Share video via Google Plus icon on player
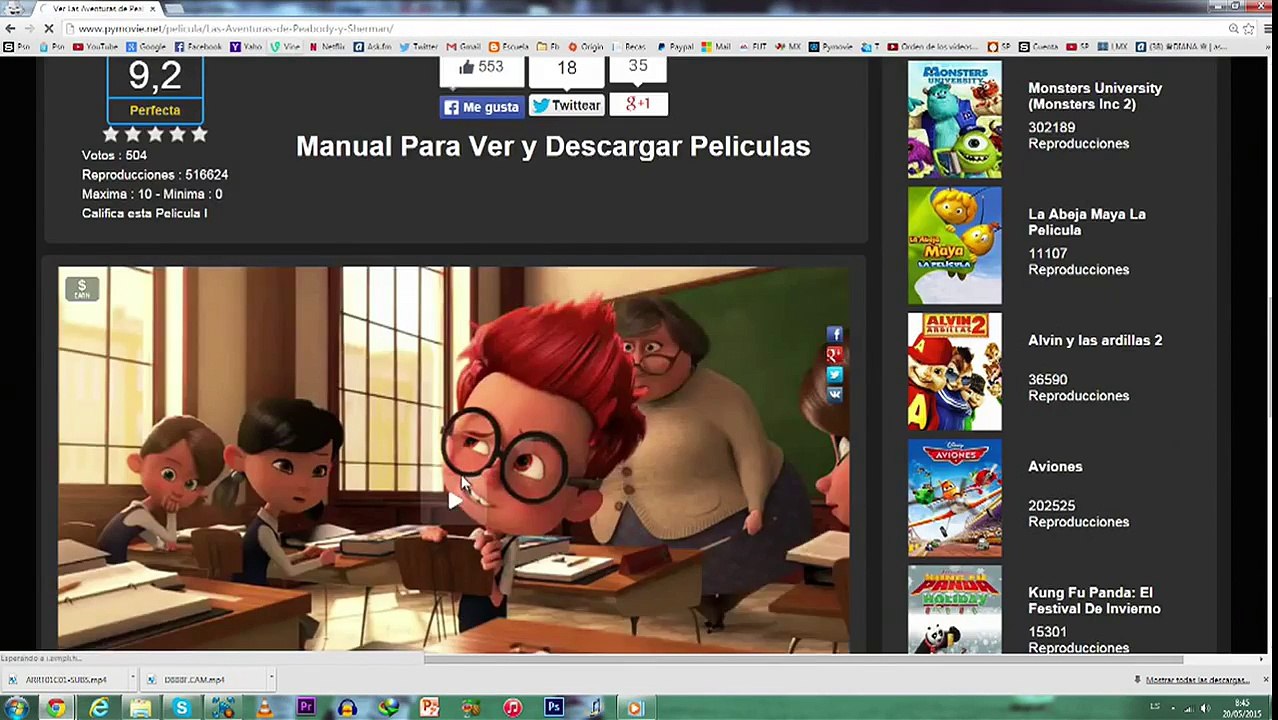The image size is (1278, 720). (x=834, y=354)
